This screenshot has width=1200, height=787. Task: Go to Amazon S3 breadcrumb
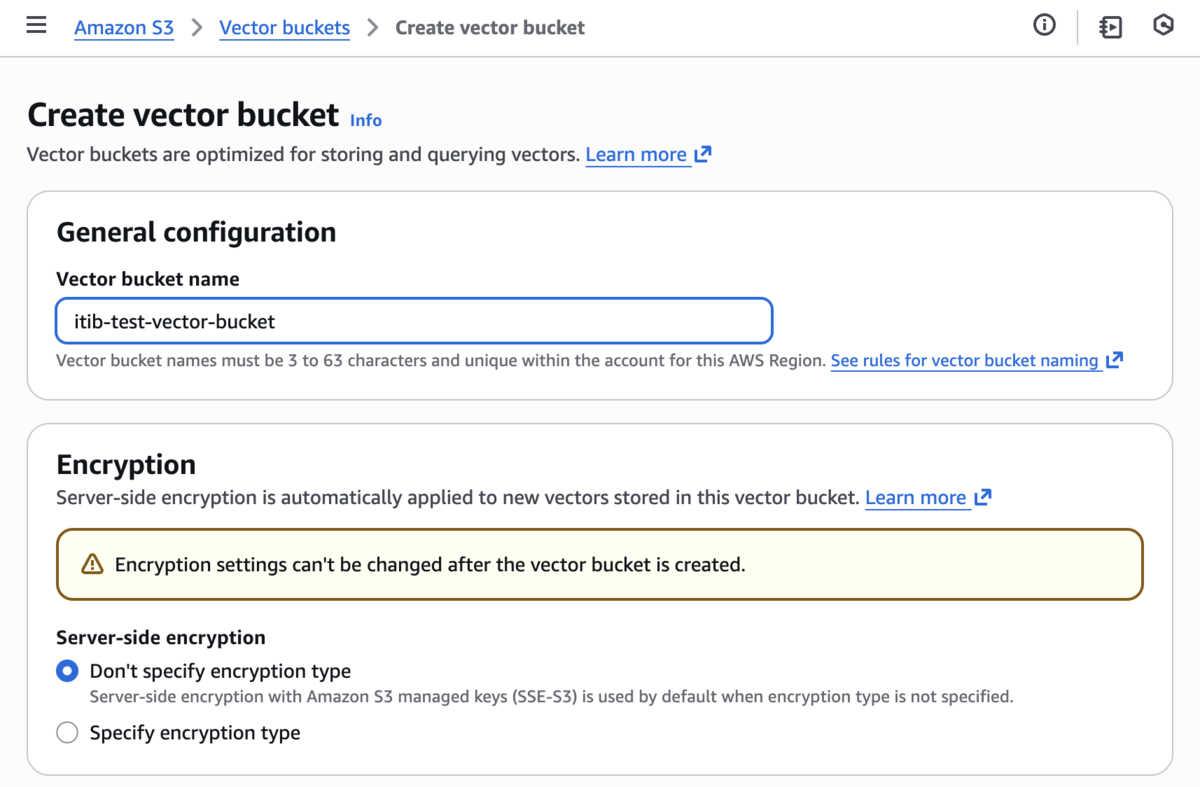click(x=124, y=27)
